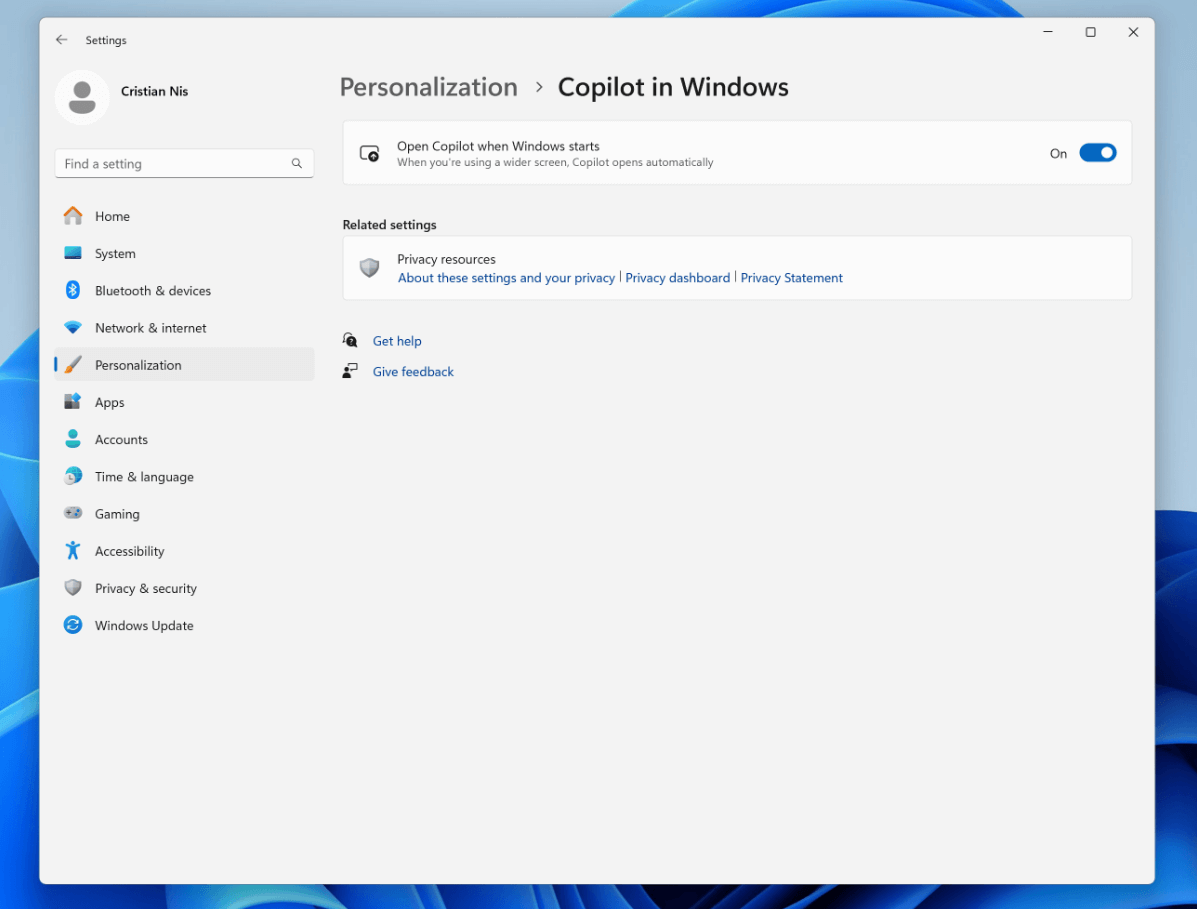1197x909 pixels.
Task: Open Time & language settings
Action: coord(184,476)
